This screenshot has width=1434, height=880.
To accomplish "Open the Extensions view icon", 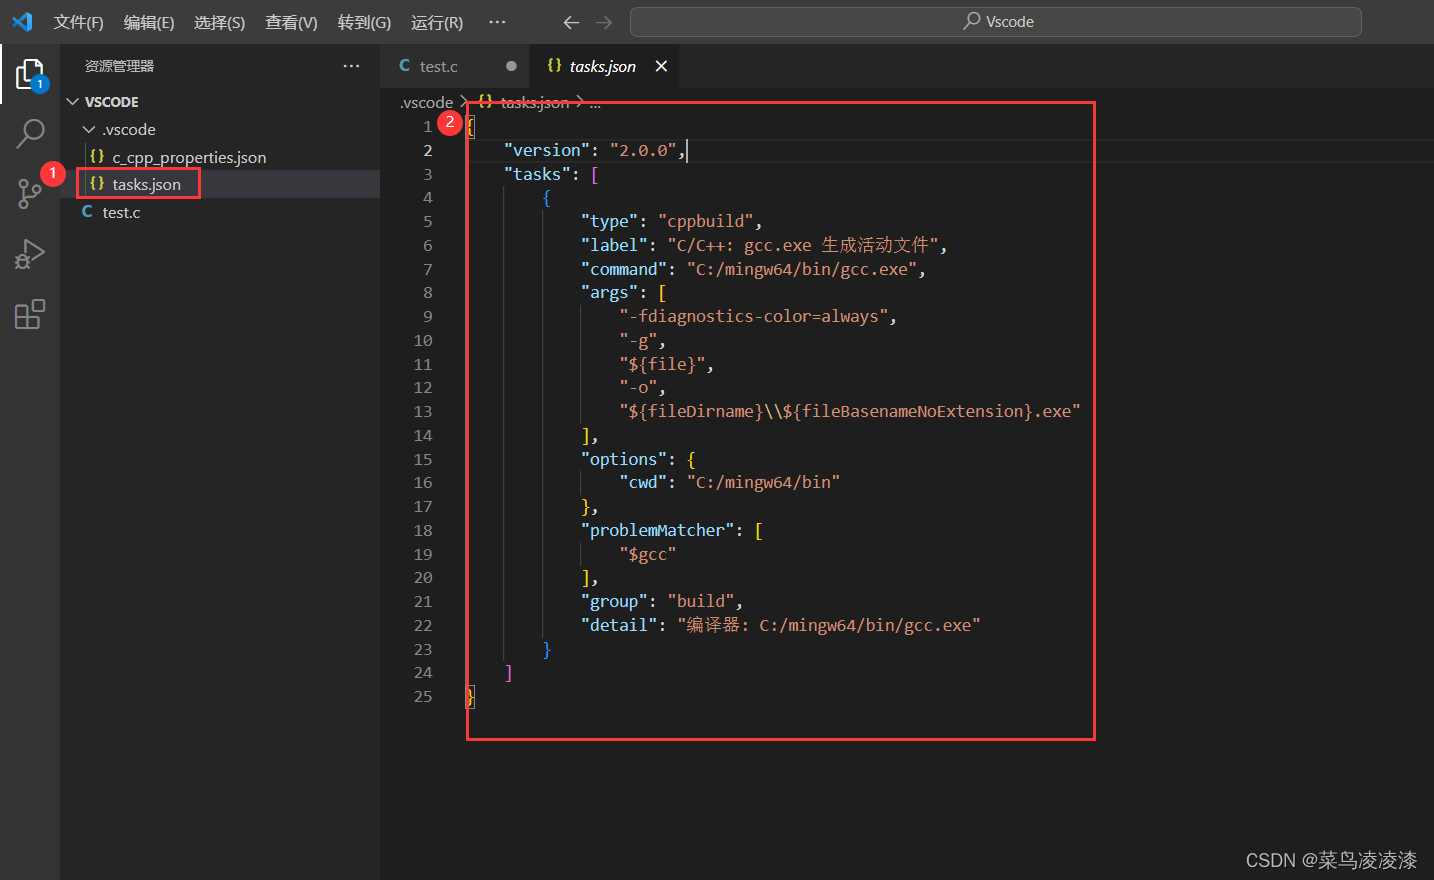I will tap(30, 314).
